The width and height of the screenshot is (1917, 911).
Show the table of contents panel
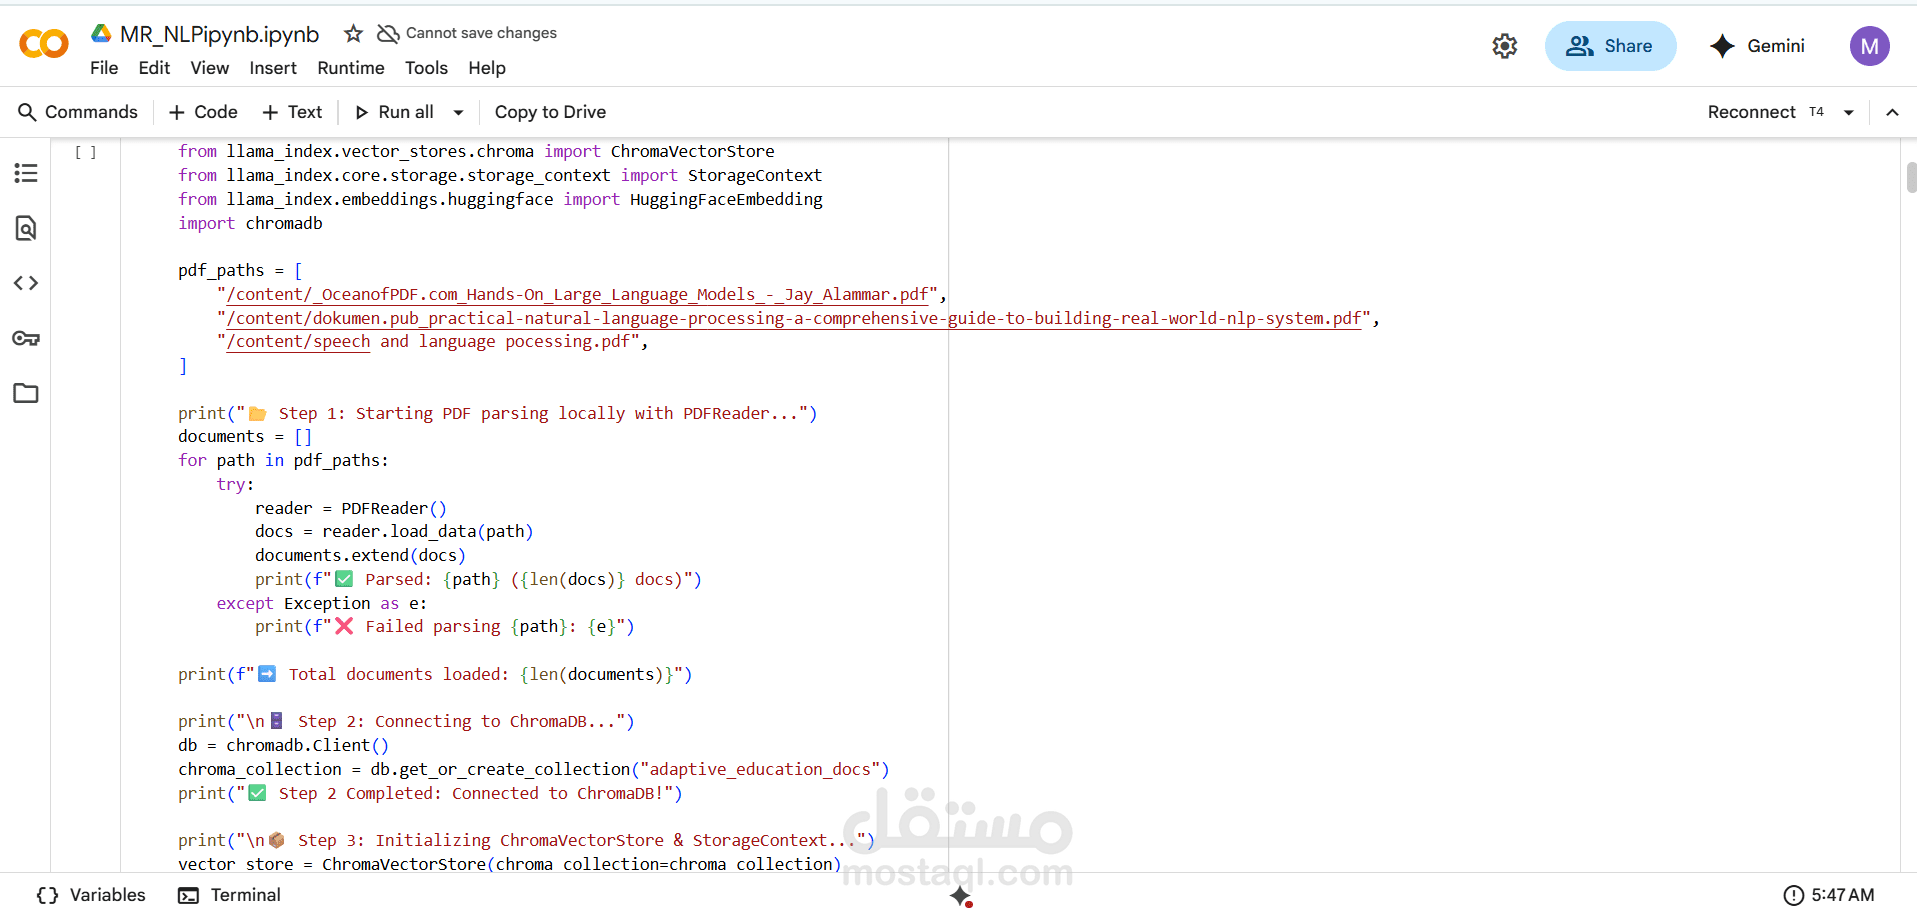click(x=26, y=173)
